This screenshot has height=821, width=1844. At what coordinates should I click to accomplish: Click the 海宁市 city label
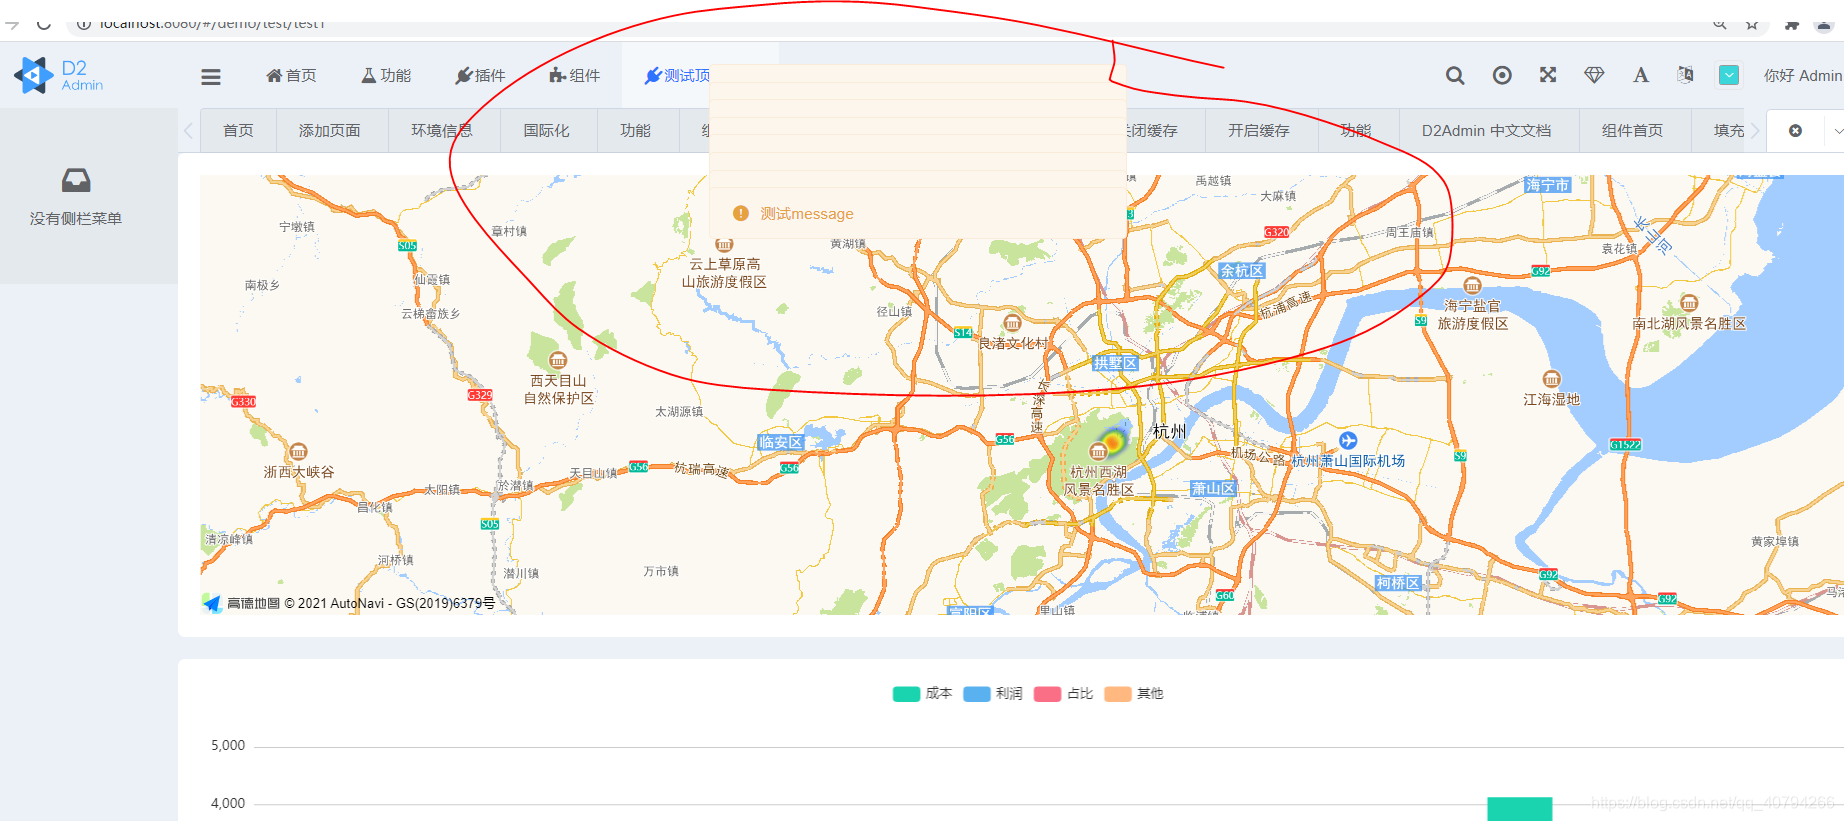(1548, 185)
